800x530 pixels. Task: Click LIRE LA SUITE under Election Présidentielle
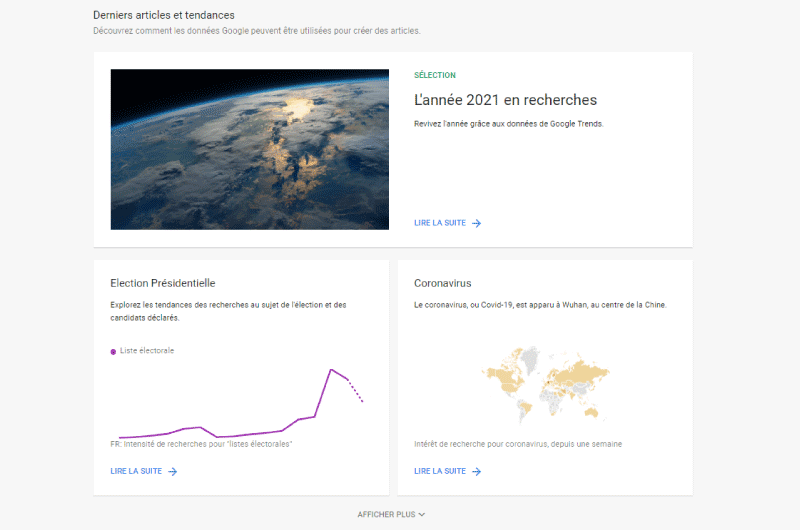coord(136,471)
